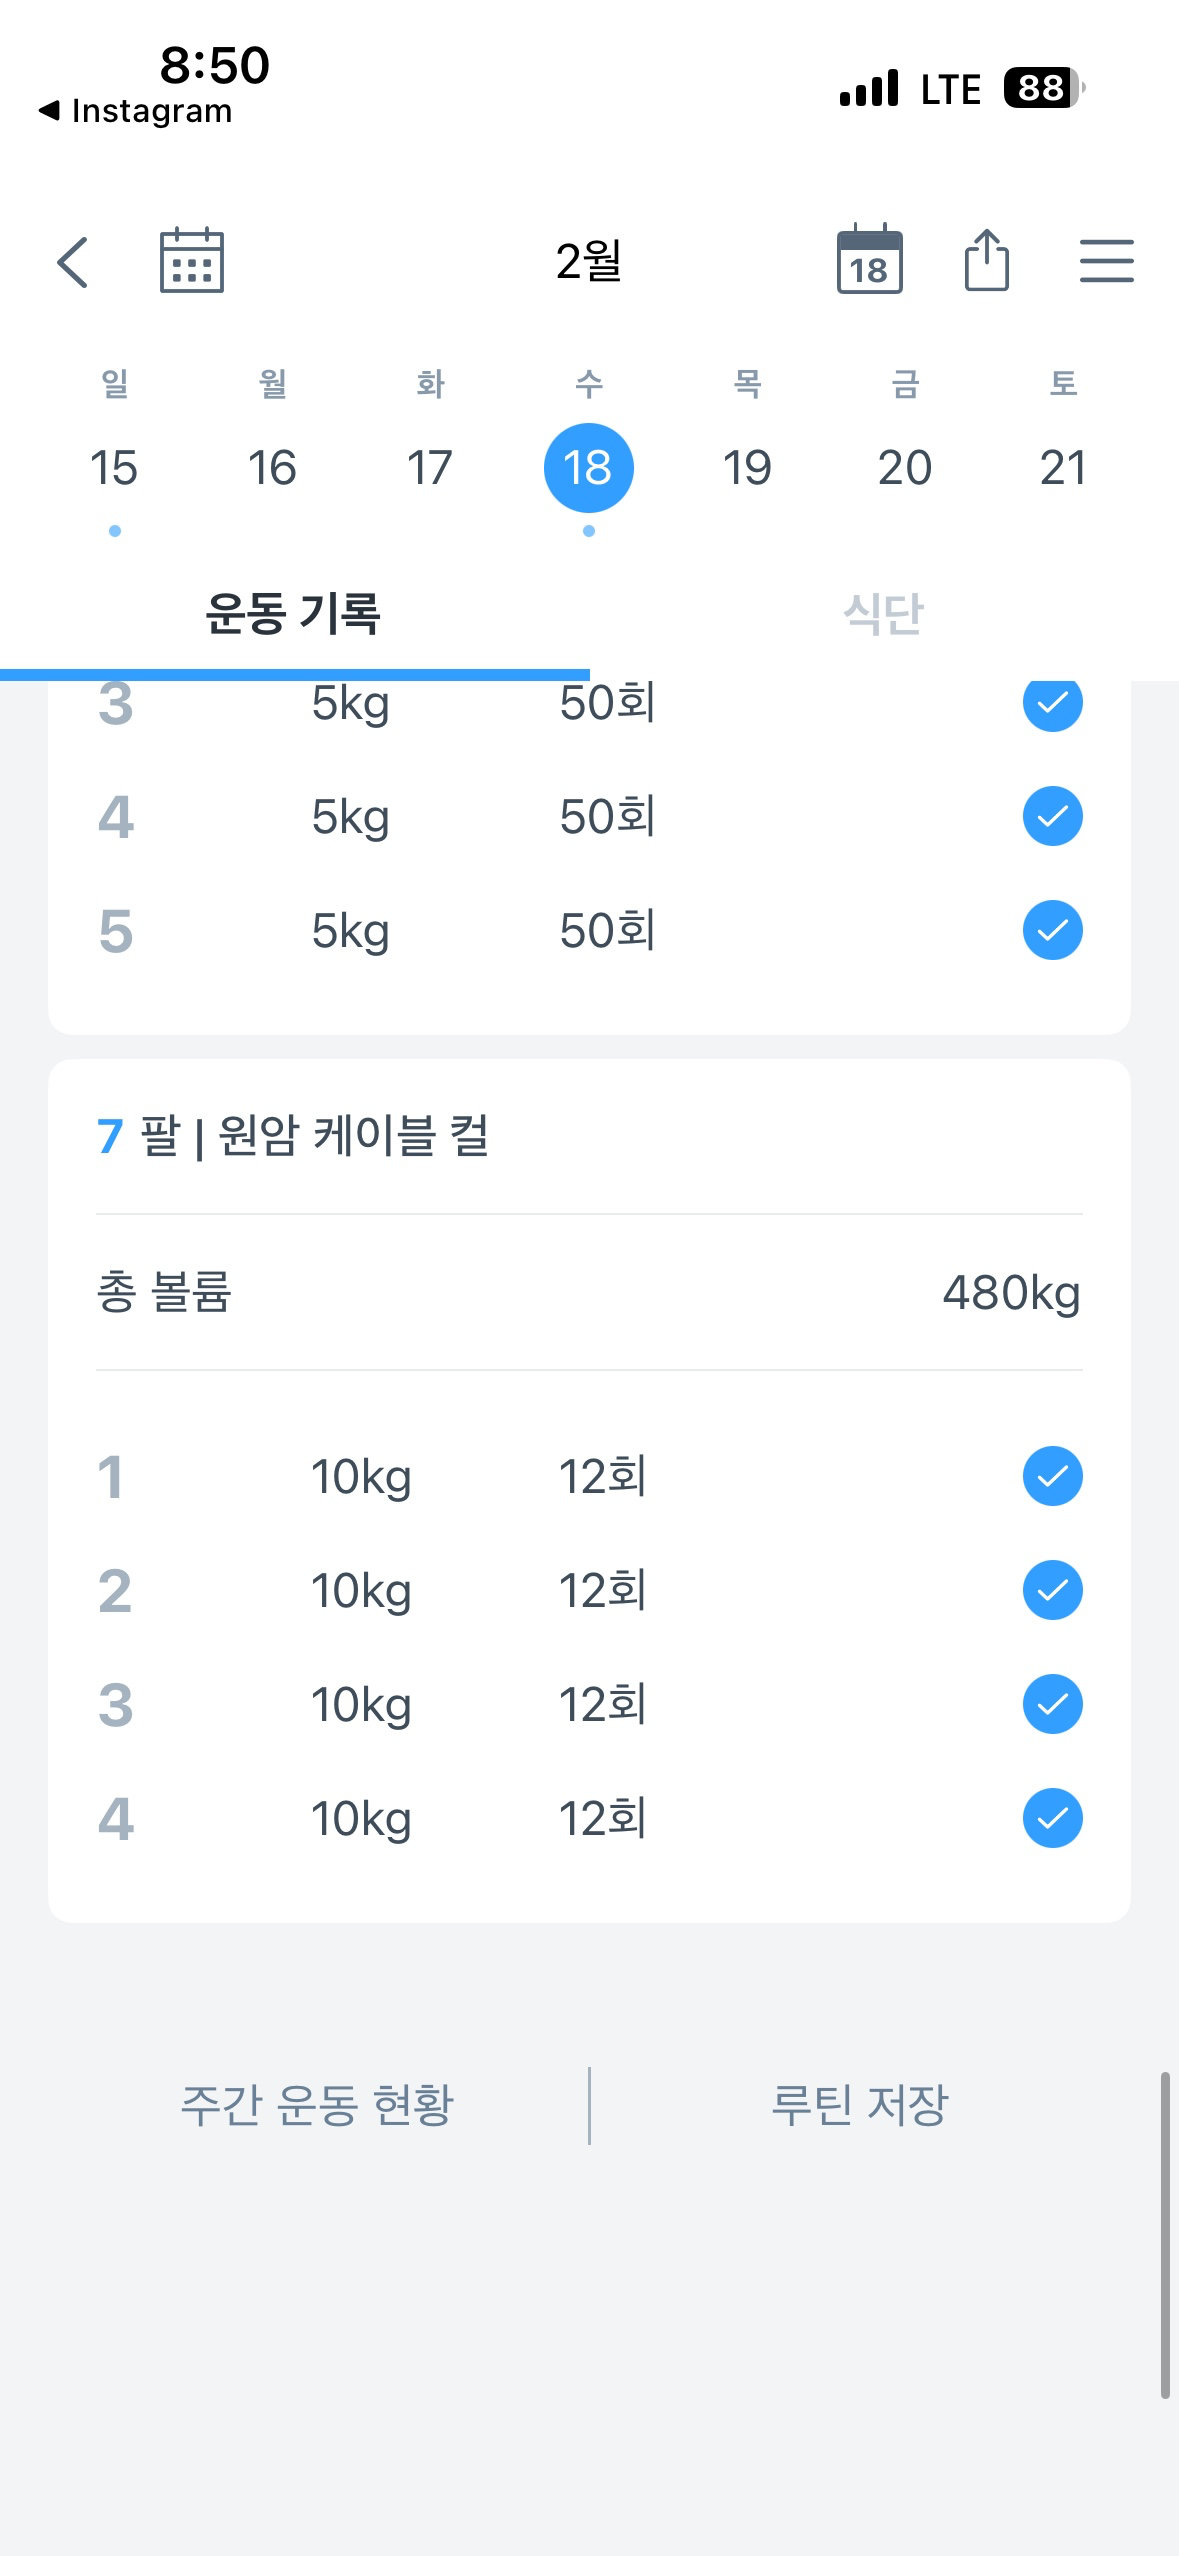Select the 운동 기록 tab
Image resolution: width=1179 pixels, height=2556 pixels.
293,614
